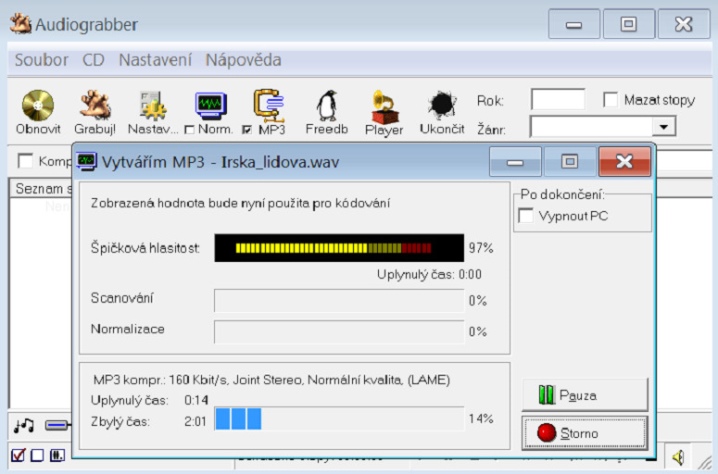Open the Nápověda menu
Screen dimensions: 718x474
[x=243, y=60]
